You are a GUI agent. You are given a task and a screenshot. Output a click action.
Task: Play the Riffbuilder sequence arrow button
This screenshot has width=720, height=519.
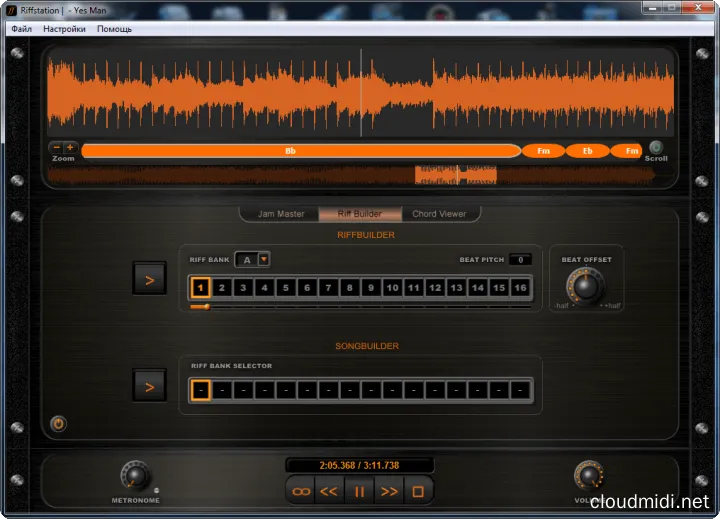coord(150,280)
